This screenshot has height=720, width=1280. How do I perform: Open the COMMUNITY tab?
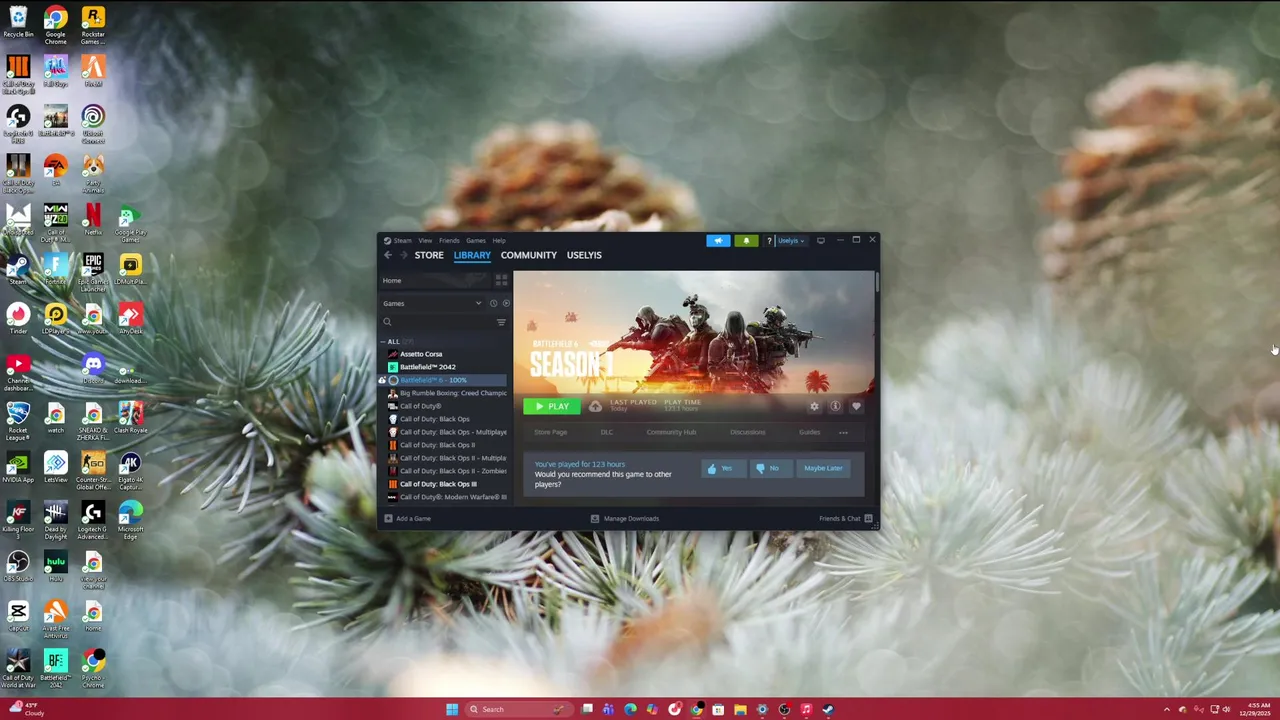pos(529,255)
